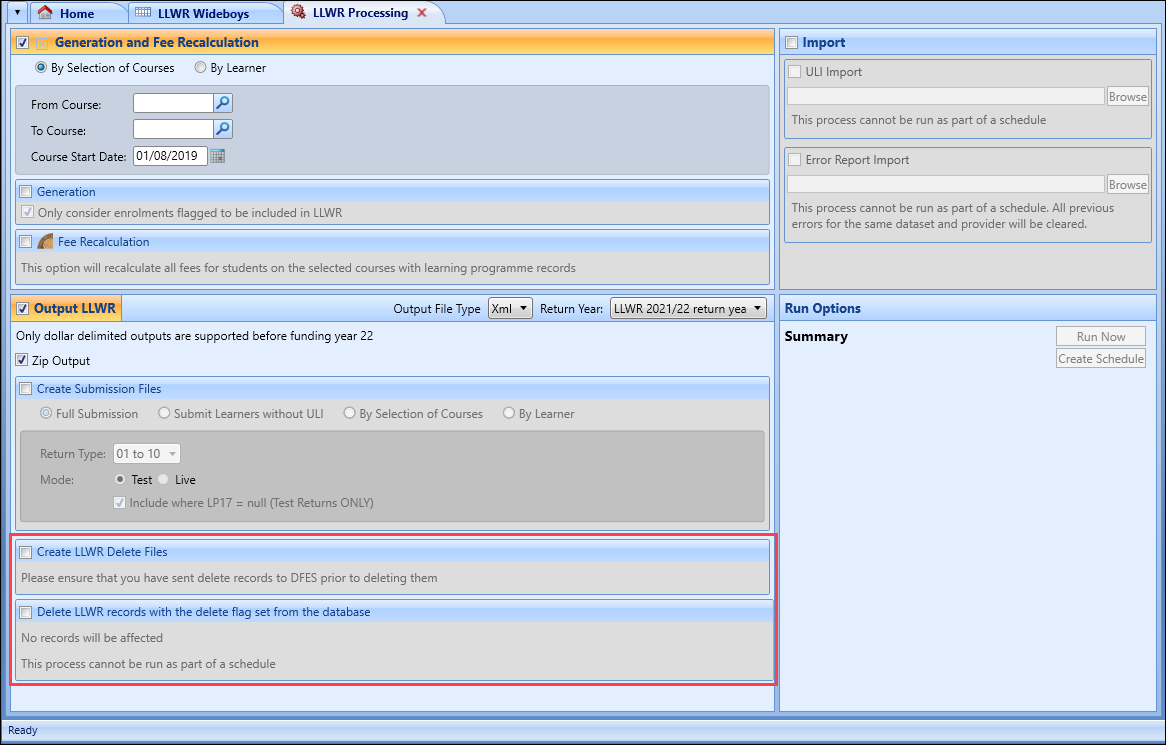Uncheck the Zip Output checkbox
The width and height of the screenshot is (1166, 745).
pos(22,361)
